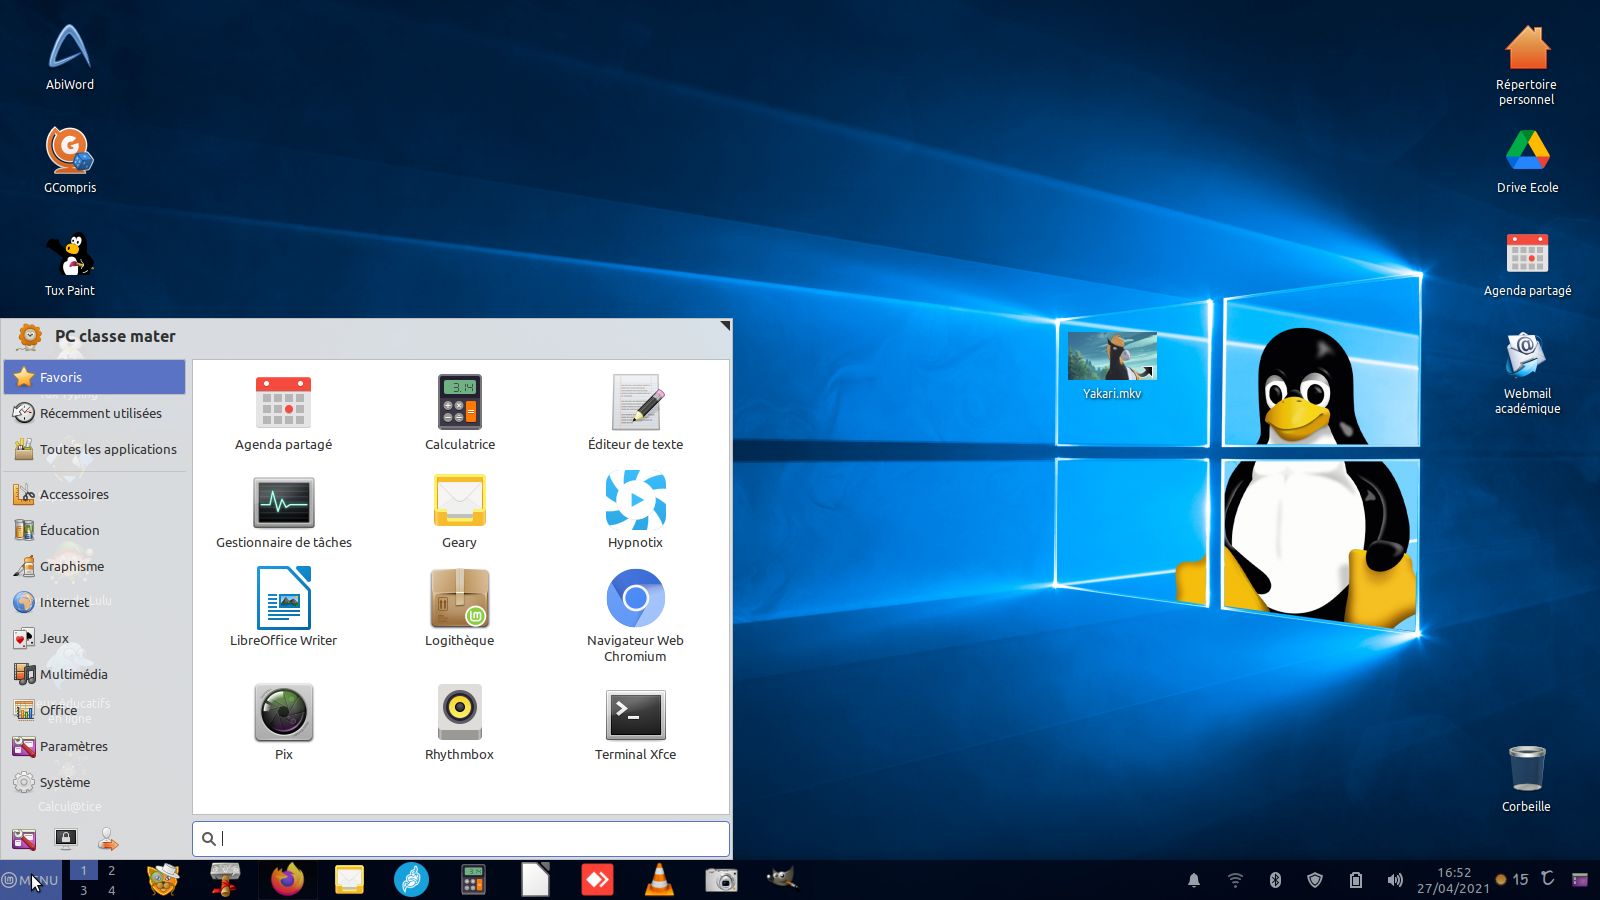
Task: Click the Bluetooth tray icon
Action: [x=1275, y=880]
